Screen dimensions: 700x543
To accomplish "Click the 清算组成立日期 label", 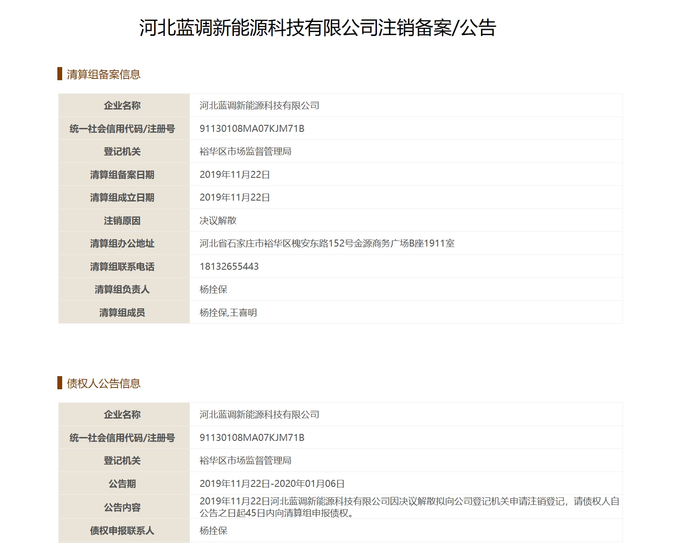I will (x=122, y=197).
